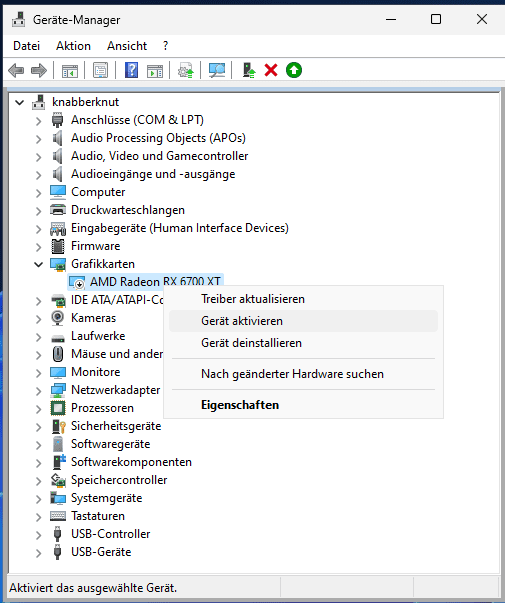The width and height of the screenshot is (505, 603).
Task: Select the Firmware label text
Action: (95, 246)
